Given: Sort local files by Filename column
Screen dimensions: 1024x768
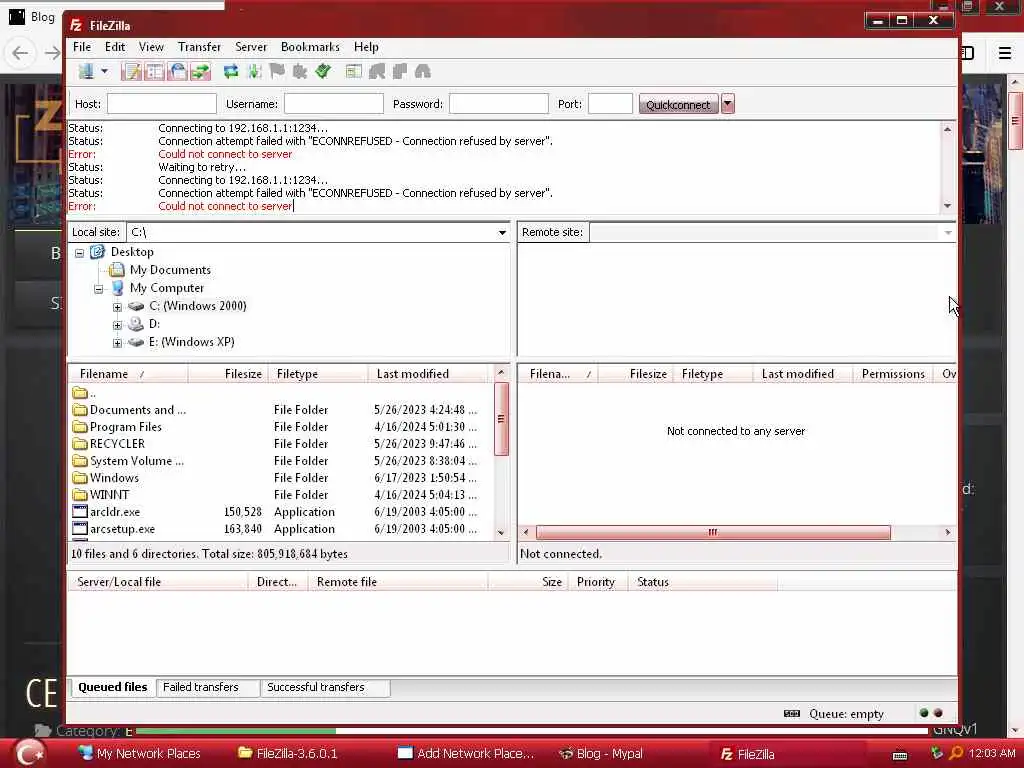Looking at the screenshot, I should pos(129,374).
